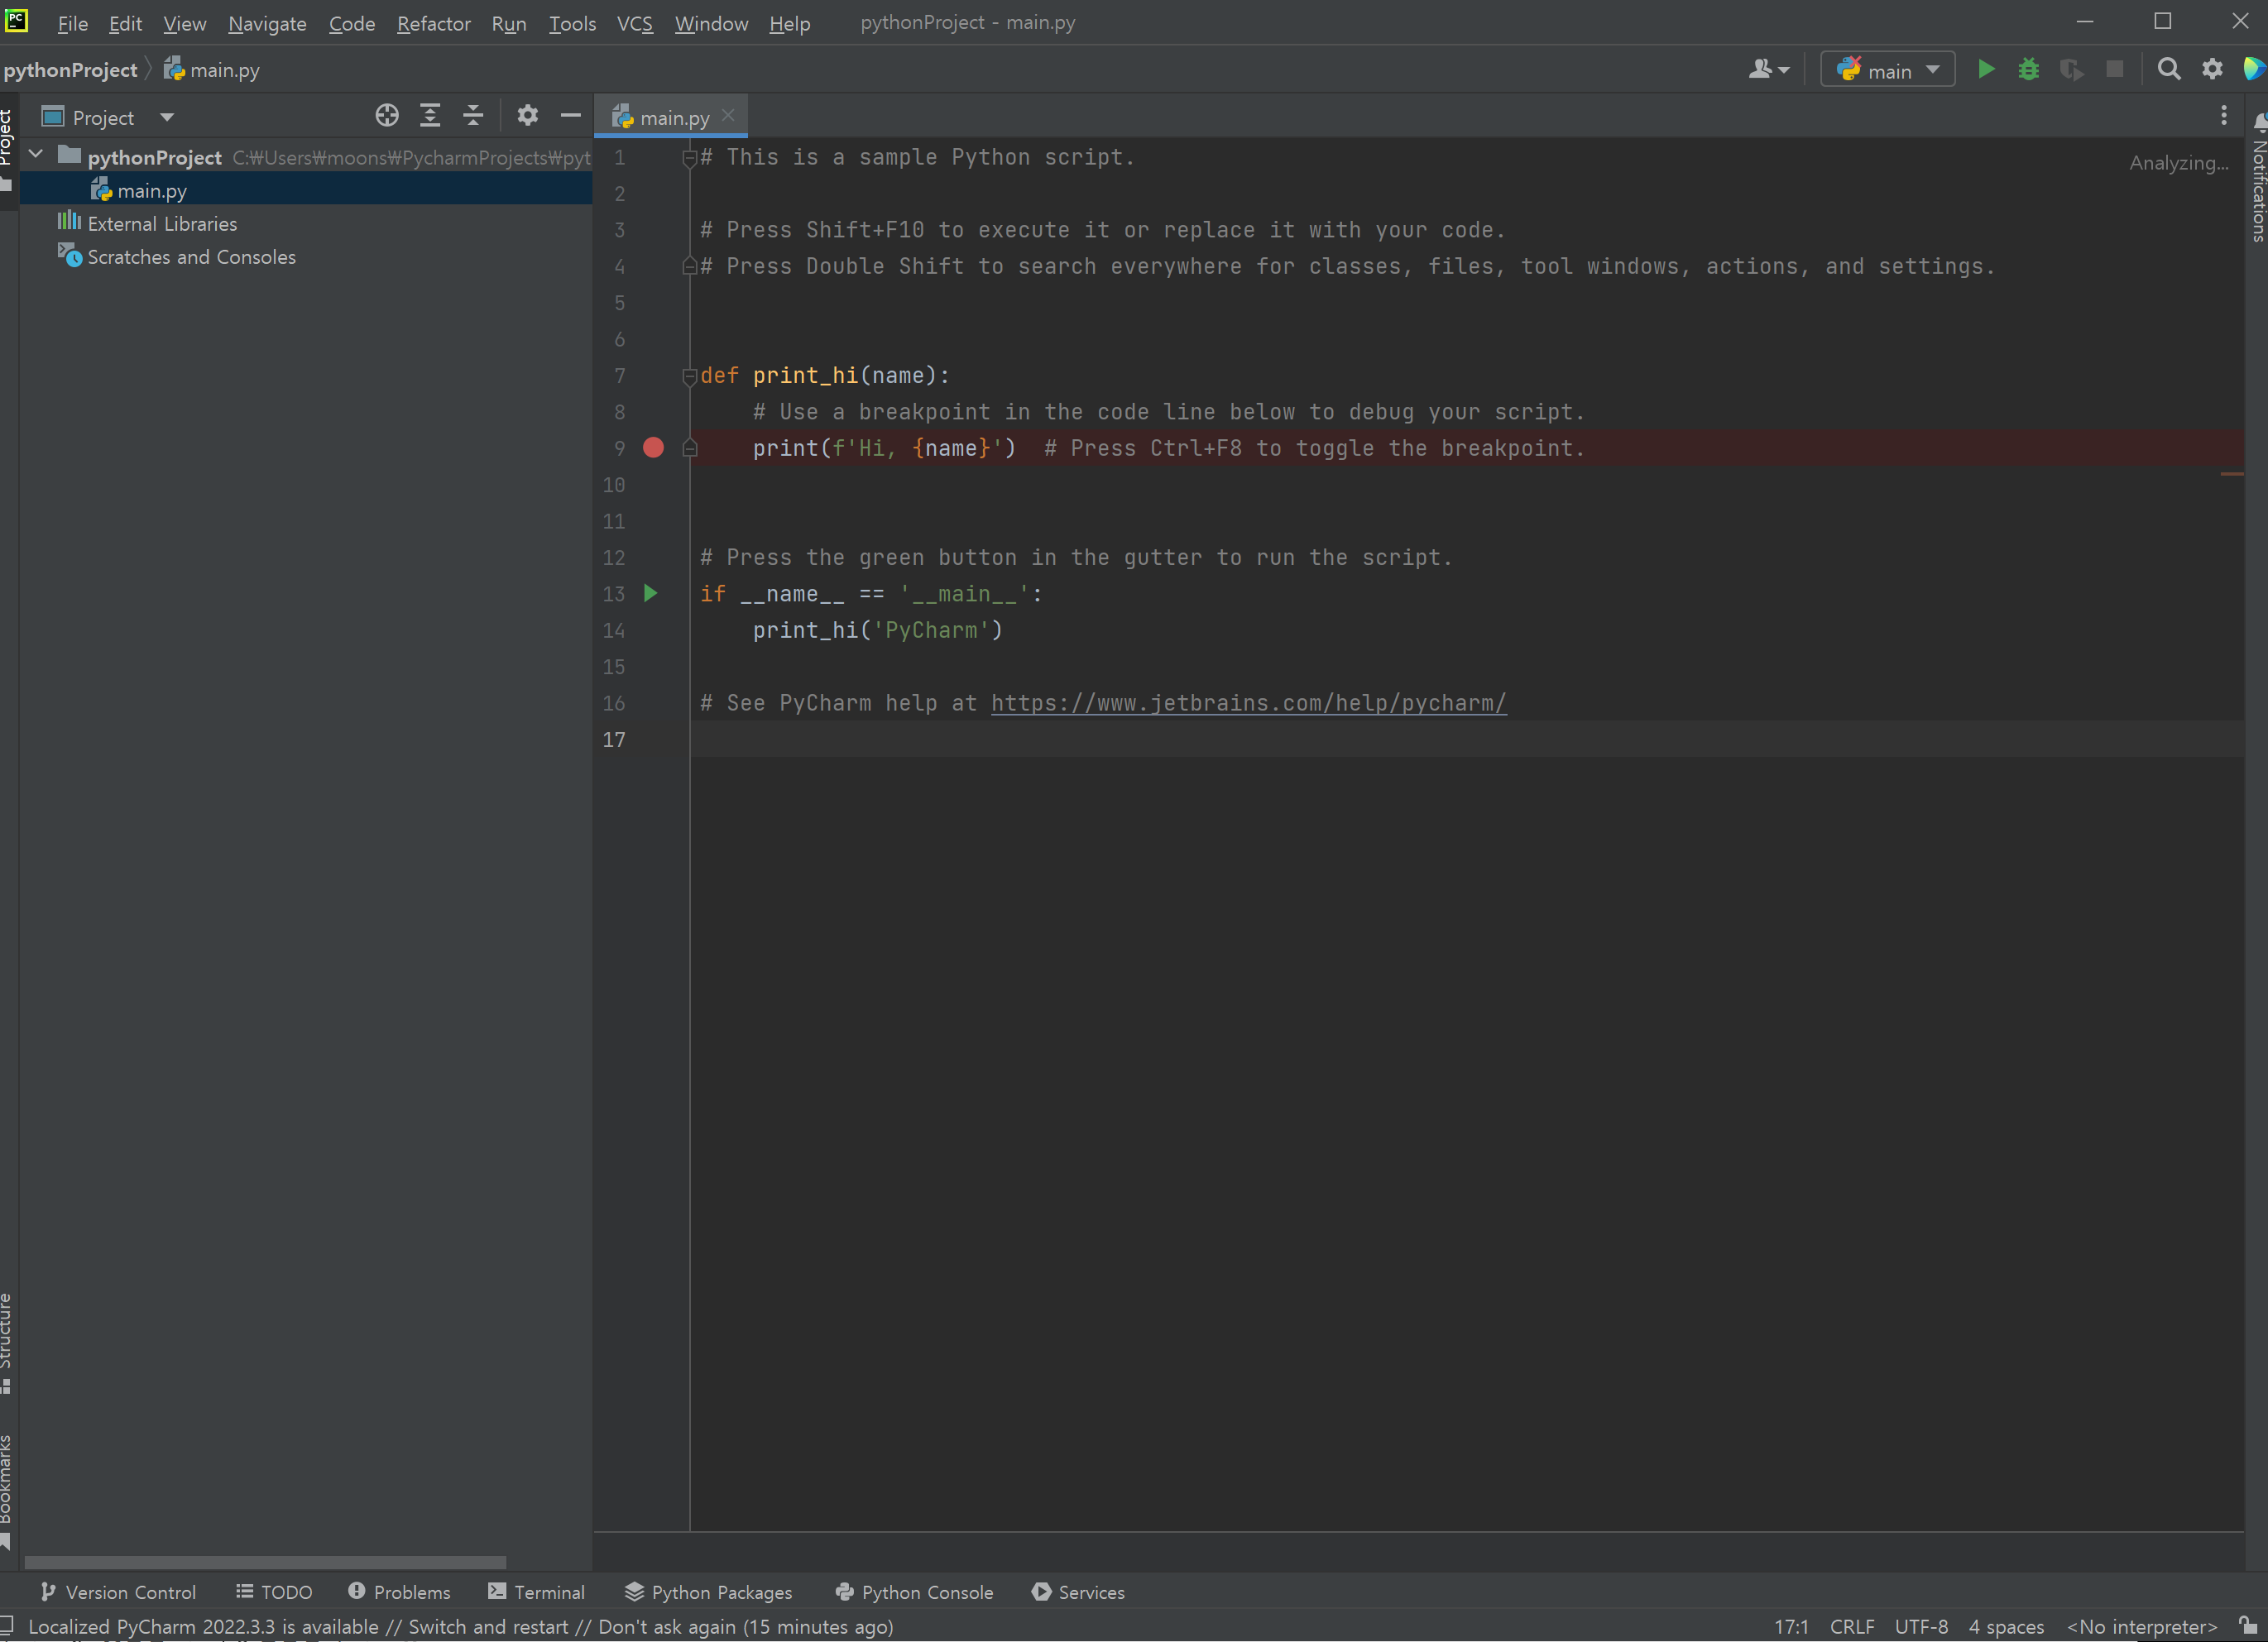Toggle read-only lock icon in status bar
Image resolution: width=2268 pixels, height=1642 pixels.
2247,1625
